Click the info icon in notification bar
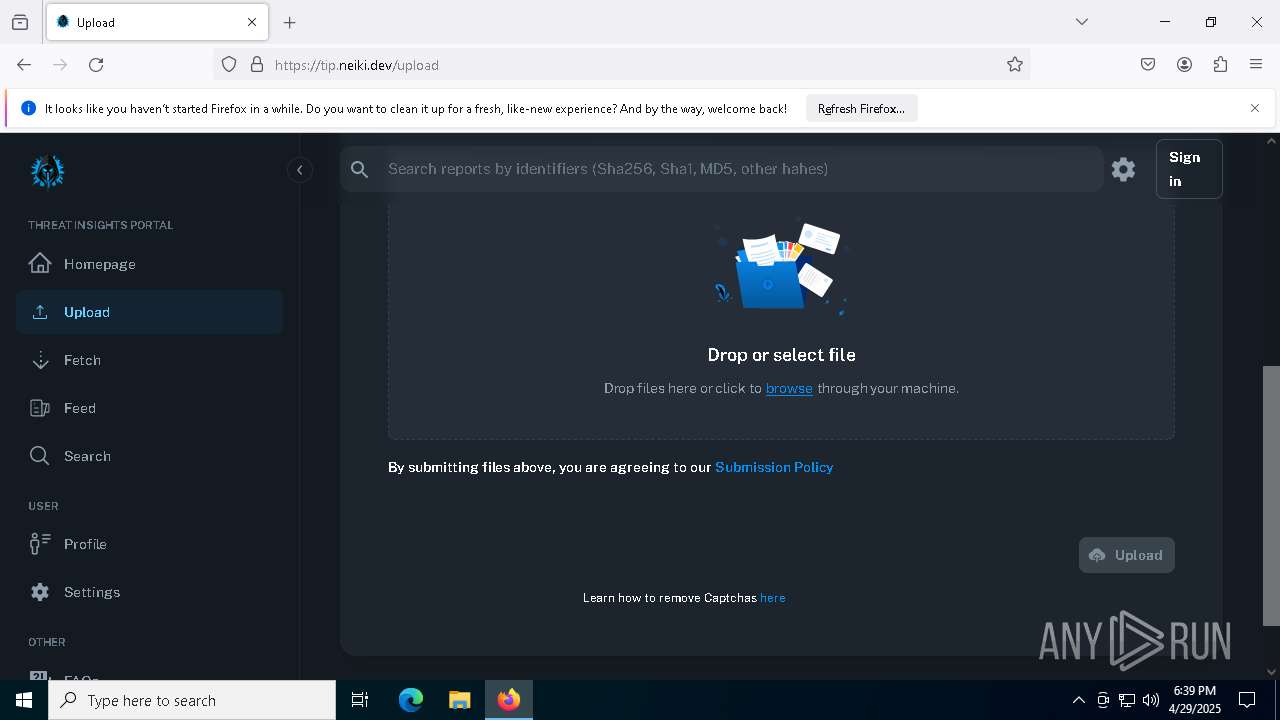 [x=28, y=108]
